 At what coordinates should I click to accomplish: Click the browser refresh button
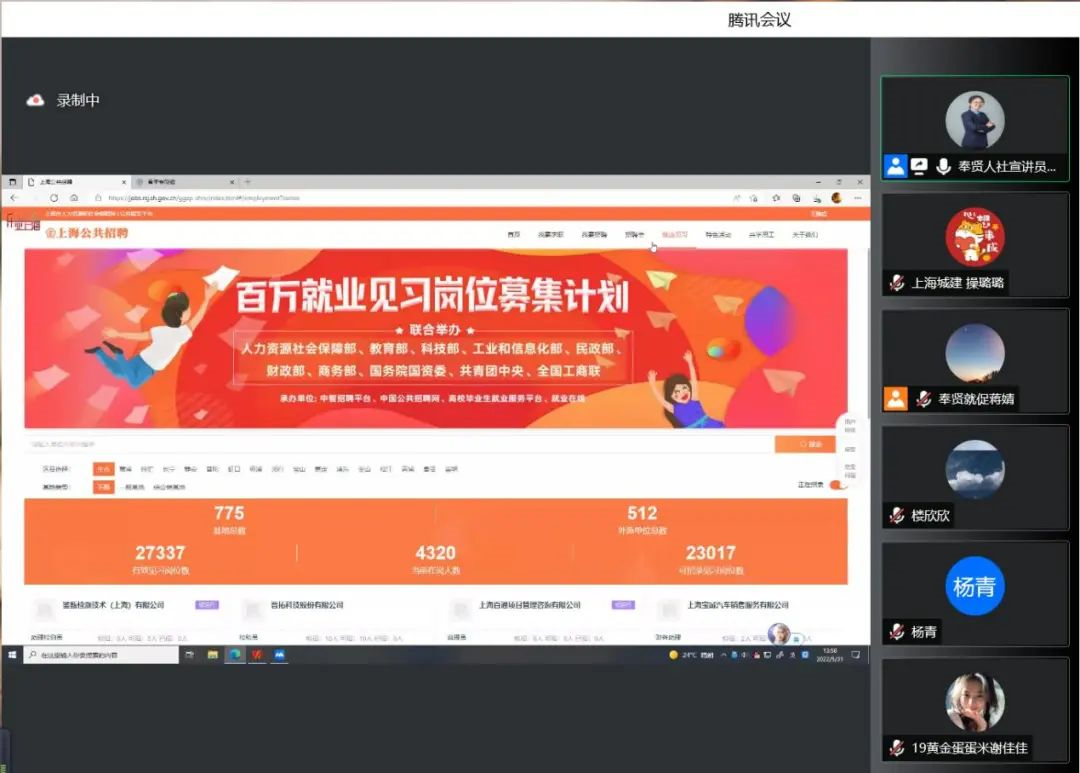point(54,198)
